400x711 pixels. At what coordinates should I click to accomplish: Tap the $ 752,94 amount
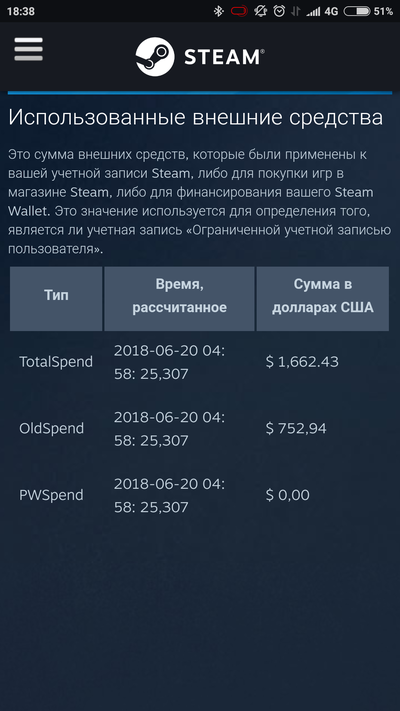tap(296, 428)
